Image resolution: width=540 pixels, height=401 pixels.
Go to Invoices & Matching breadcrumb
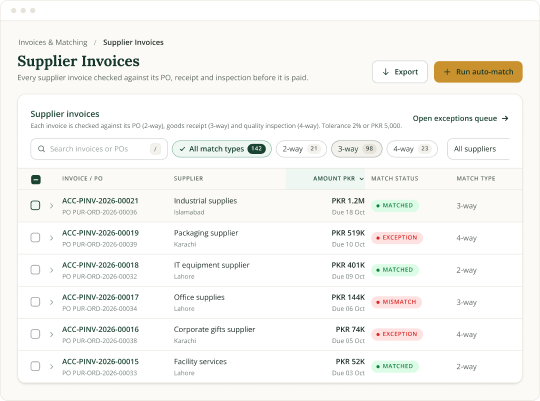53,42
